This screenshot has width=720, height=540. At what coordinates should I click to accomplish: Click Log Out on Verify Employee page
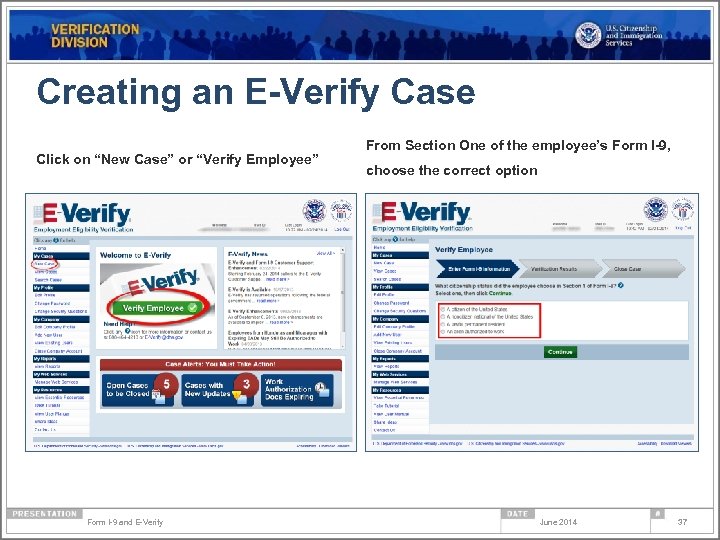click(683, 228)
